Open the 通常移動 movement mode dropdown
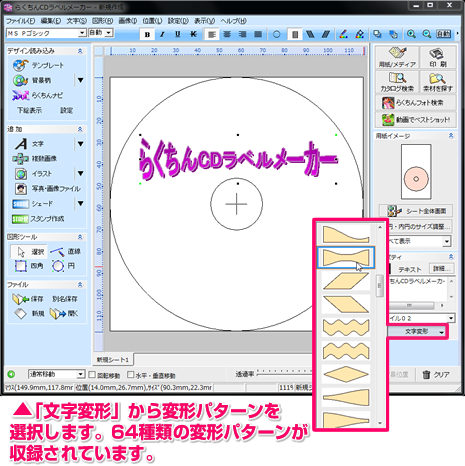The width and height of the screenshot is (465, 466). (x=80, y=374)
